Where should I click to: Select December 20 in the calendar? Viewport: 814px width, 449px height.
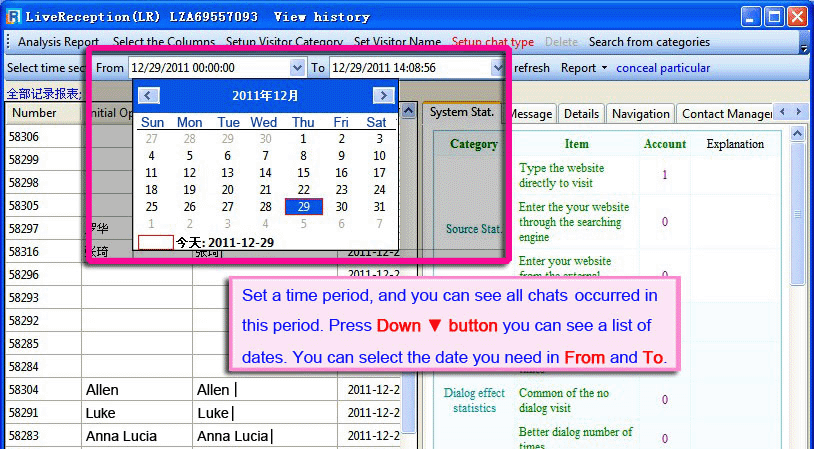tap(227, 189)
